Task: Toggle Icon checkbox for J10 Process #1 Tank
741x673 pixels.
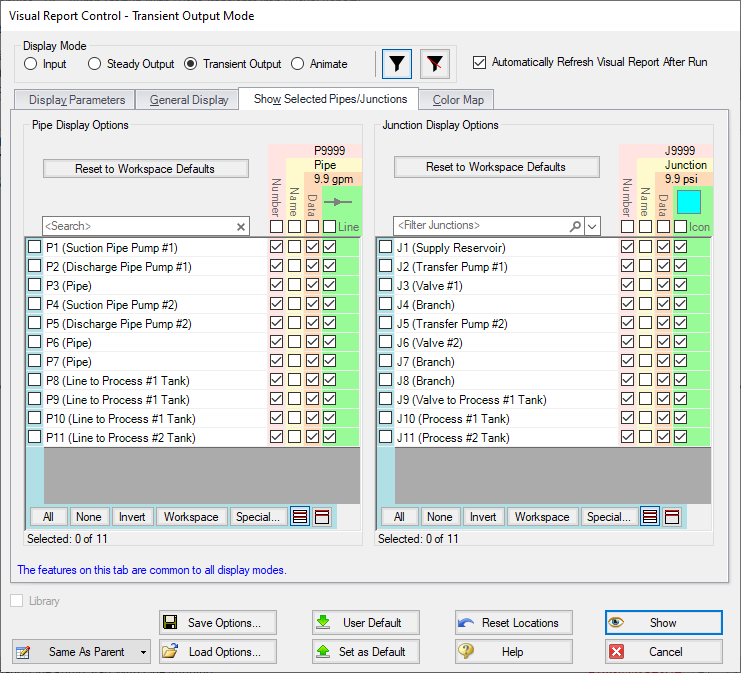Action: click(680, 417)
